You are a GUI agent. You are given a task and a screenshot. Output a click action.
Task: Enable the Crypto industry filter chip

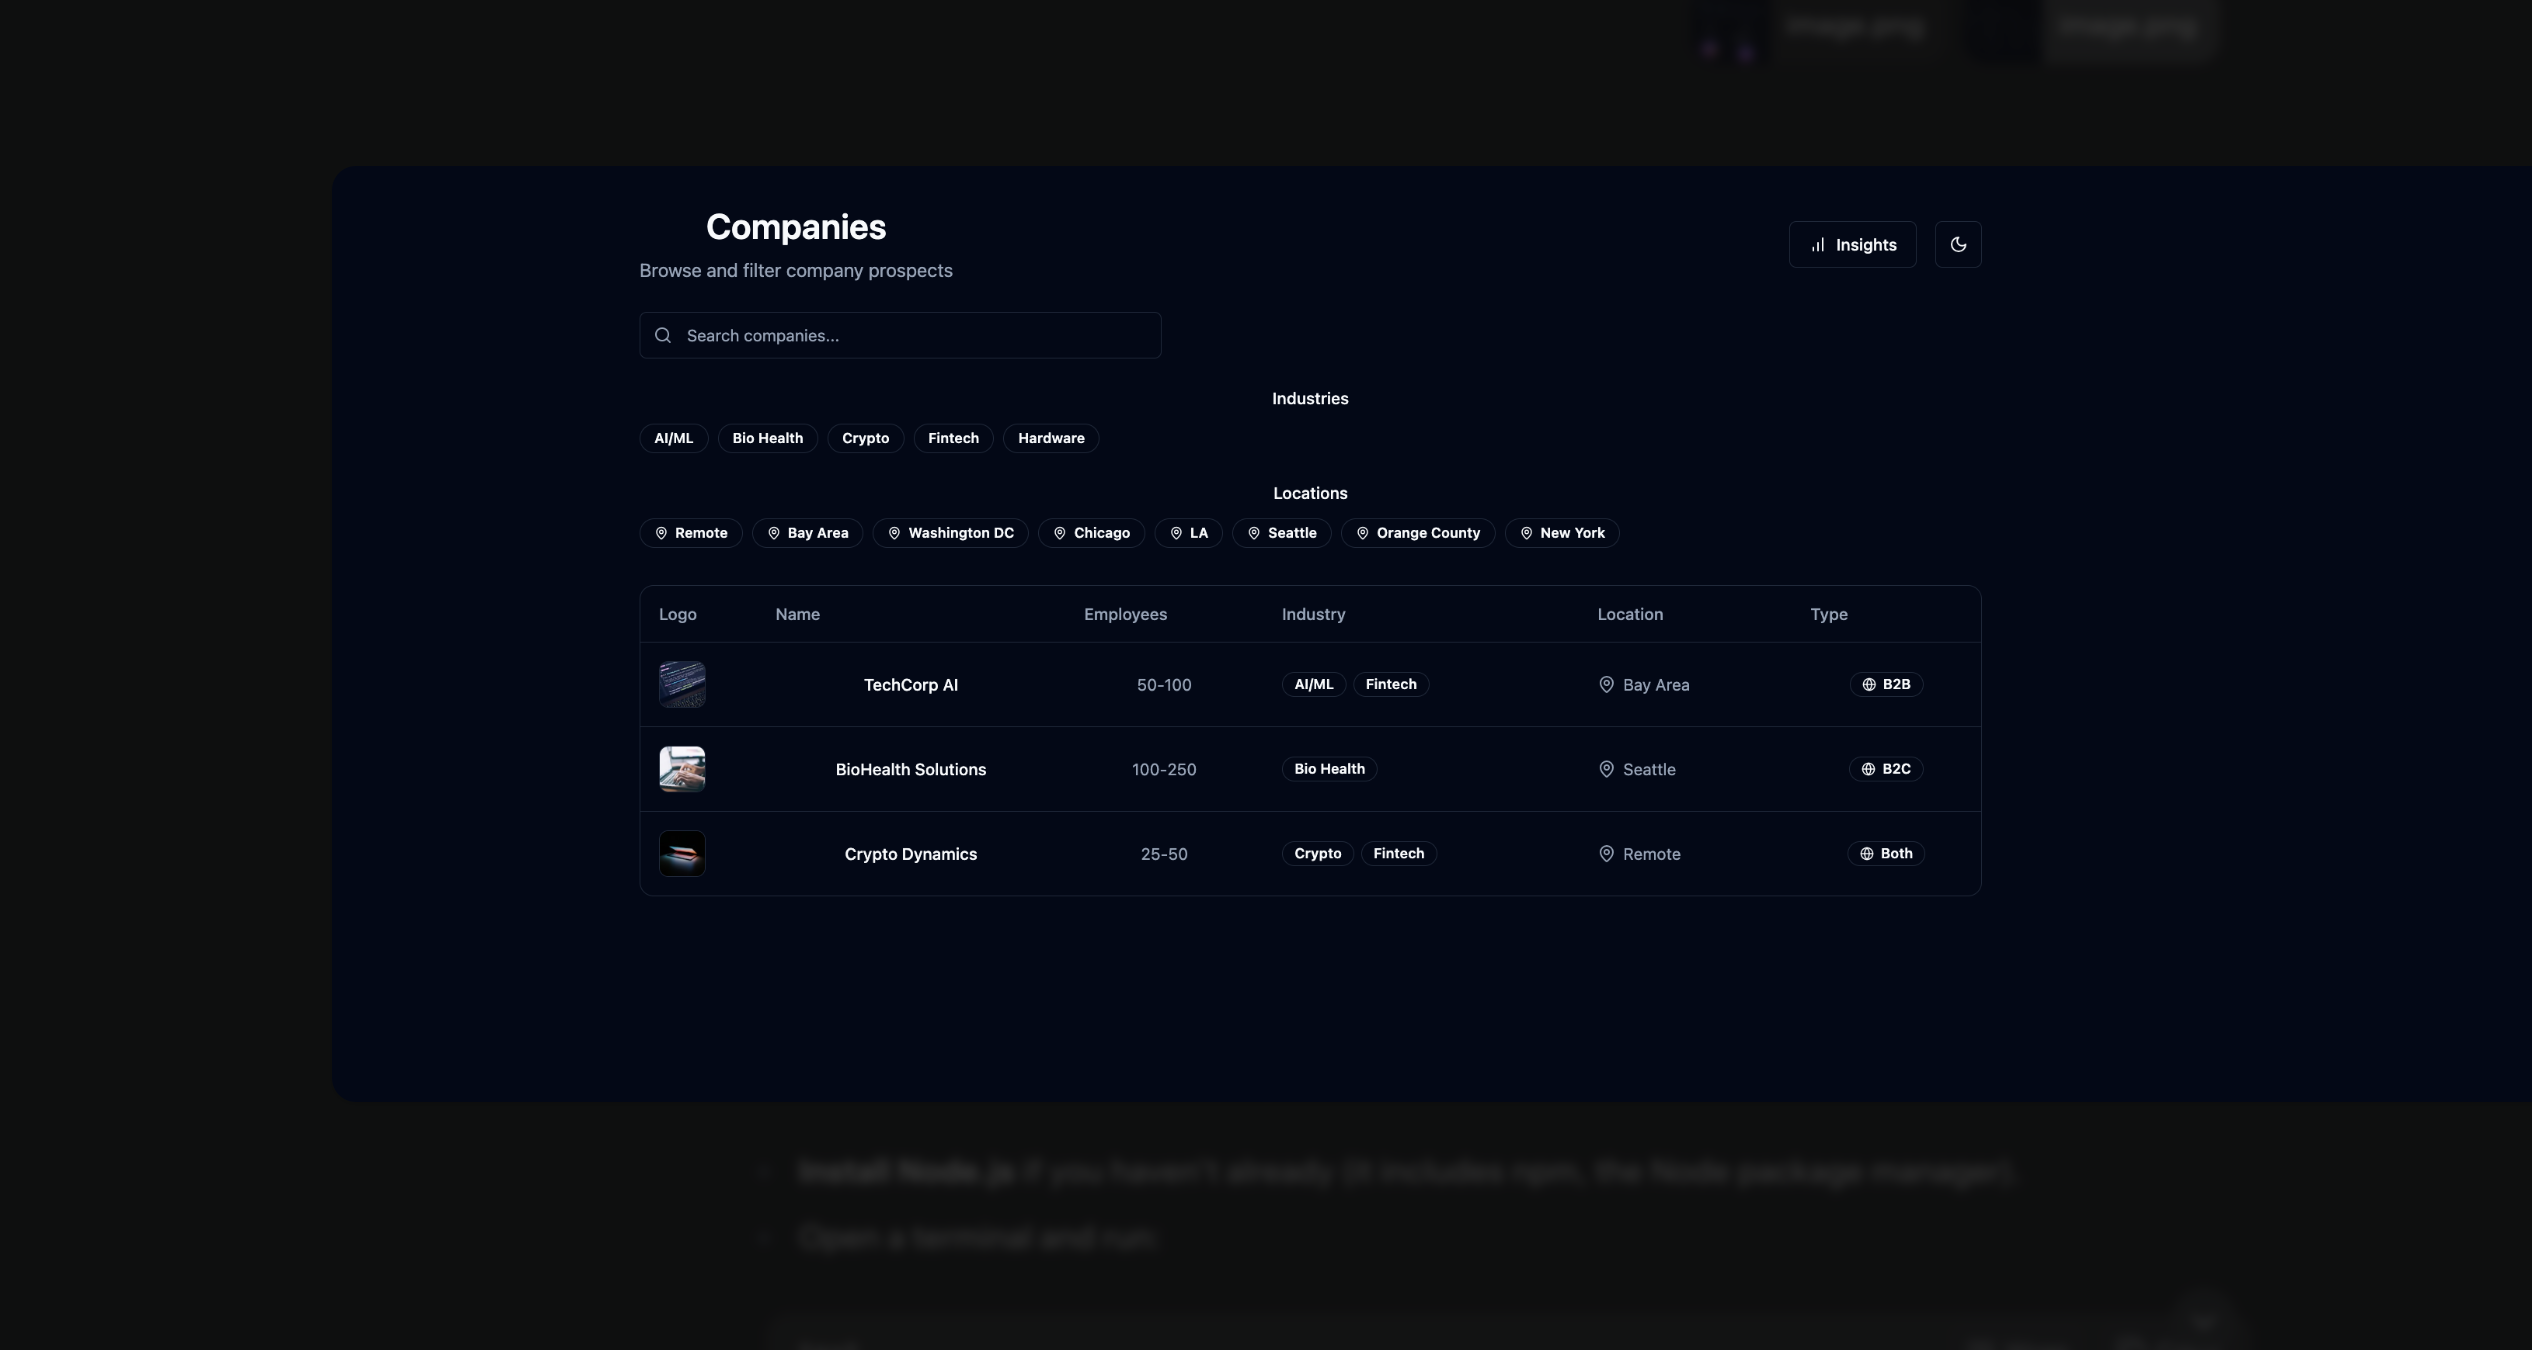coord(865,438)
